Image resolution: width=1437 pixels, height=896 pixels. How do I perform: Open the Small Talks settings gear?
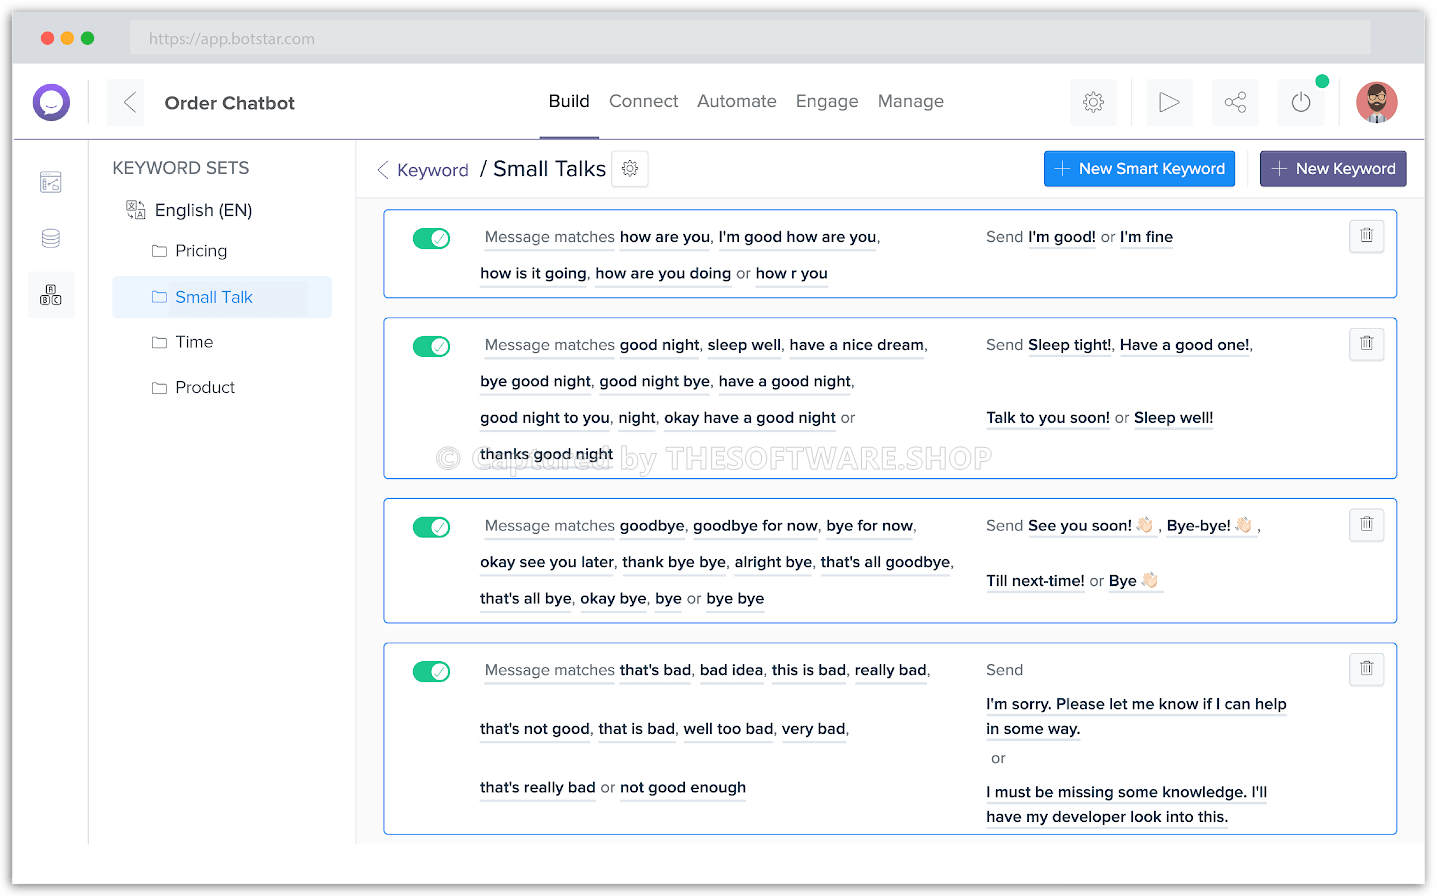click(x=630, y=169)
